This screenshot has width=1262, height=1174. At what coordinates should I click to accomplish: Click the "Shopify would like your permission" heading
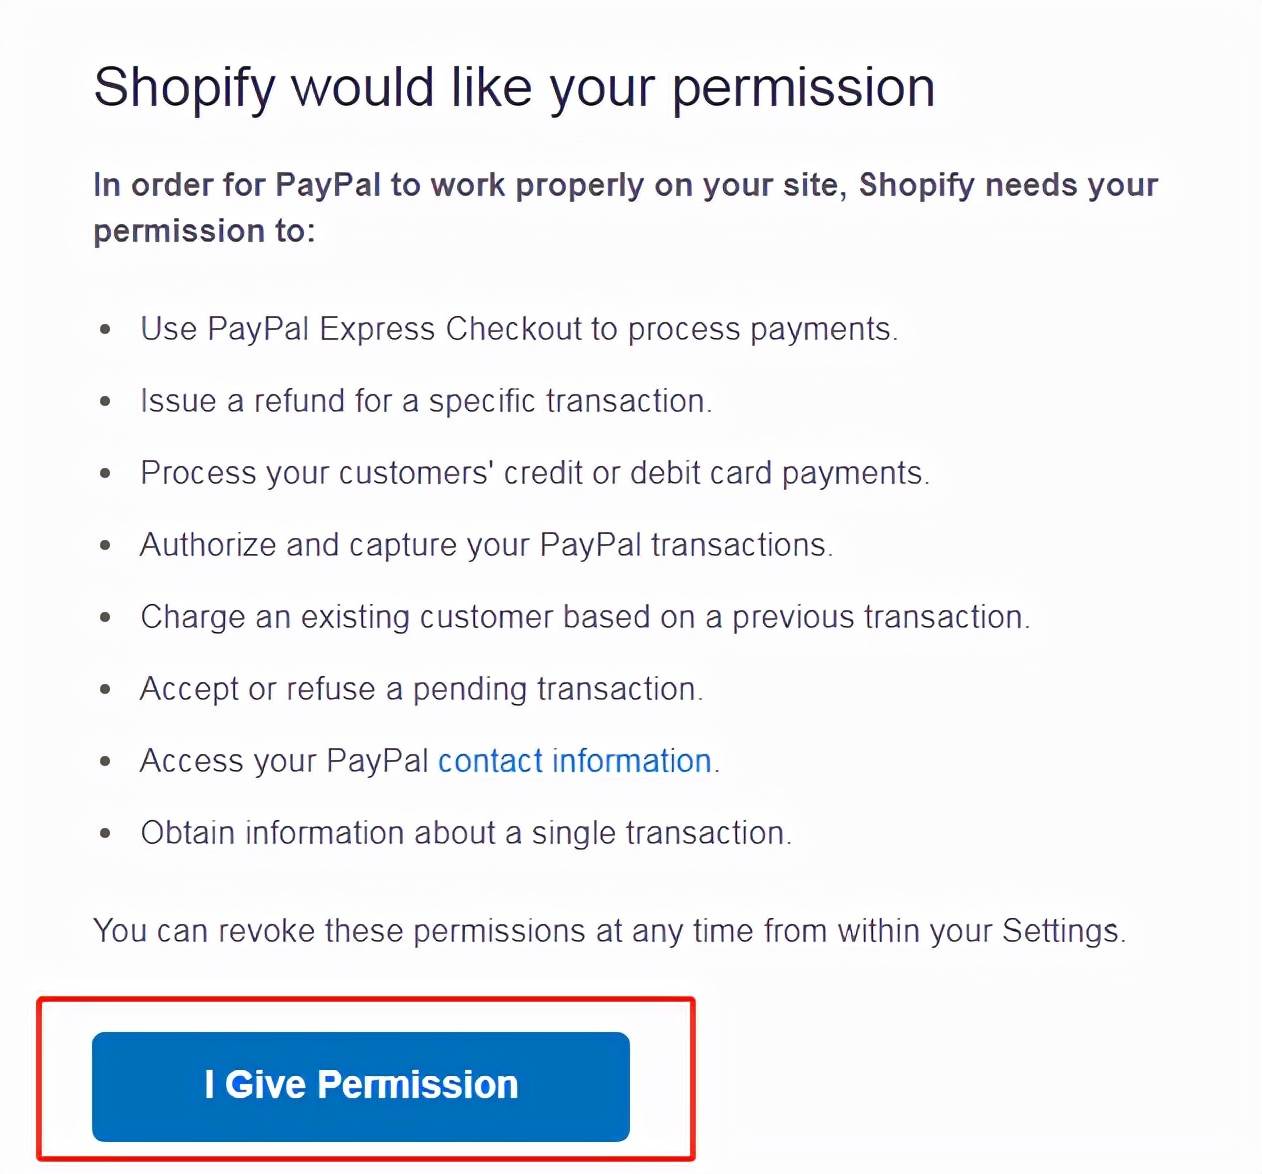coord(514,88)
